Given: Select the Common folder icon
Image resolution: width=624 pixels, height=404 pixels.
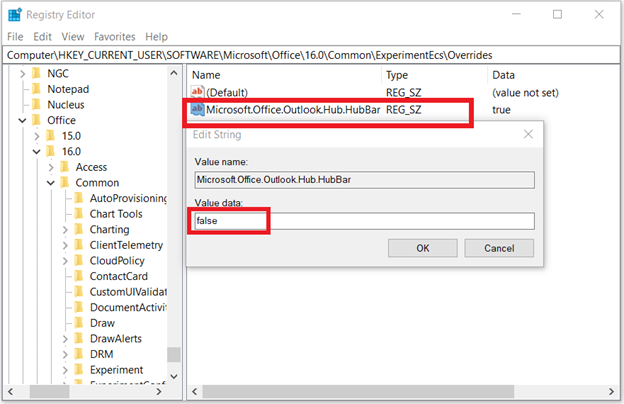Looking at the screenshot, I should tap(65, 182).
